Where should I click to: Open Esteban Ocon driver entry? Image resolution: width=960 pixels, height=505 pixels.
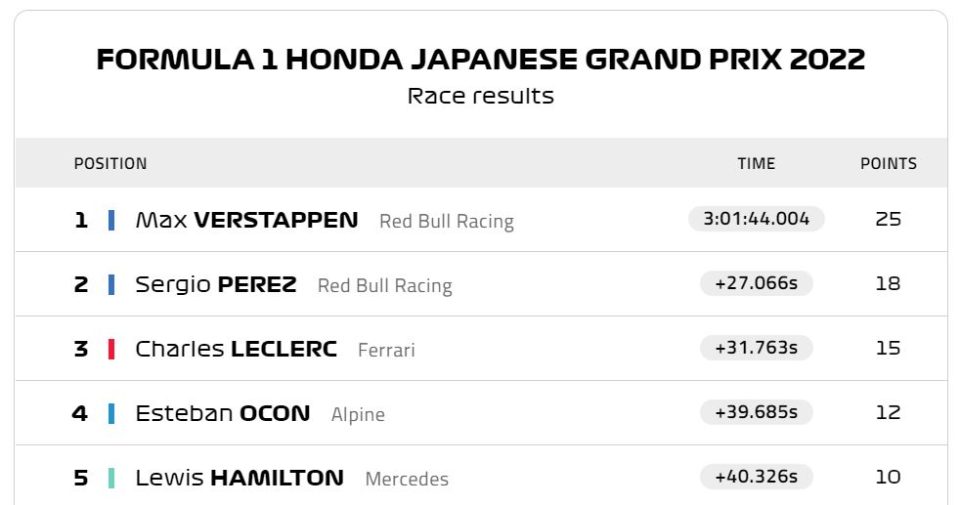click(x=222, y=413)
